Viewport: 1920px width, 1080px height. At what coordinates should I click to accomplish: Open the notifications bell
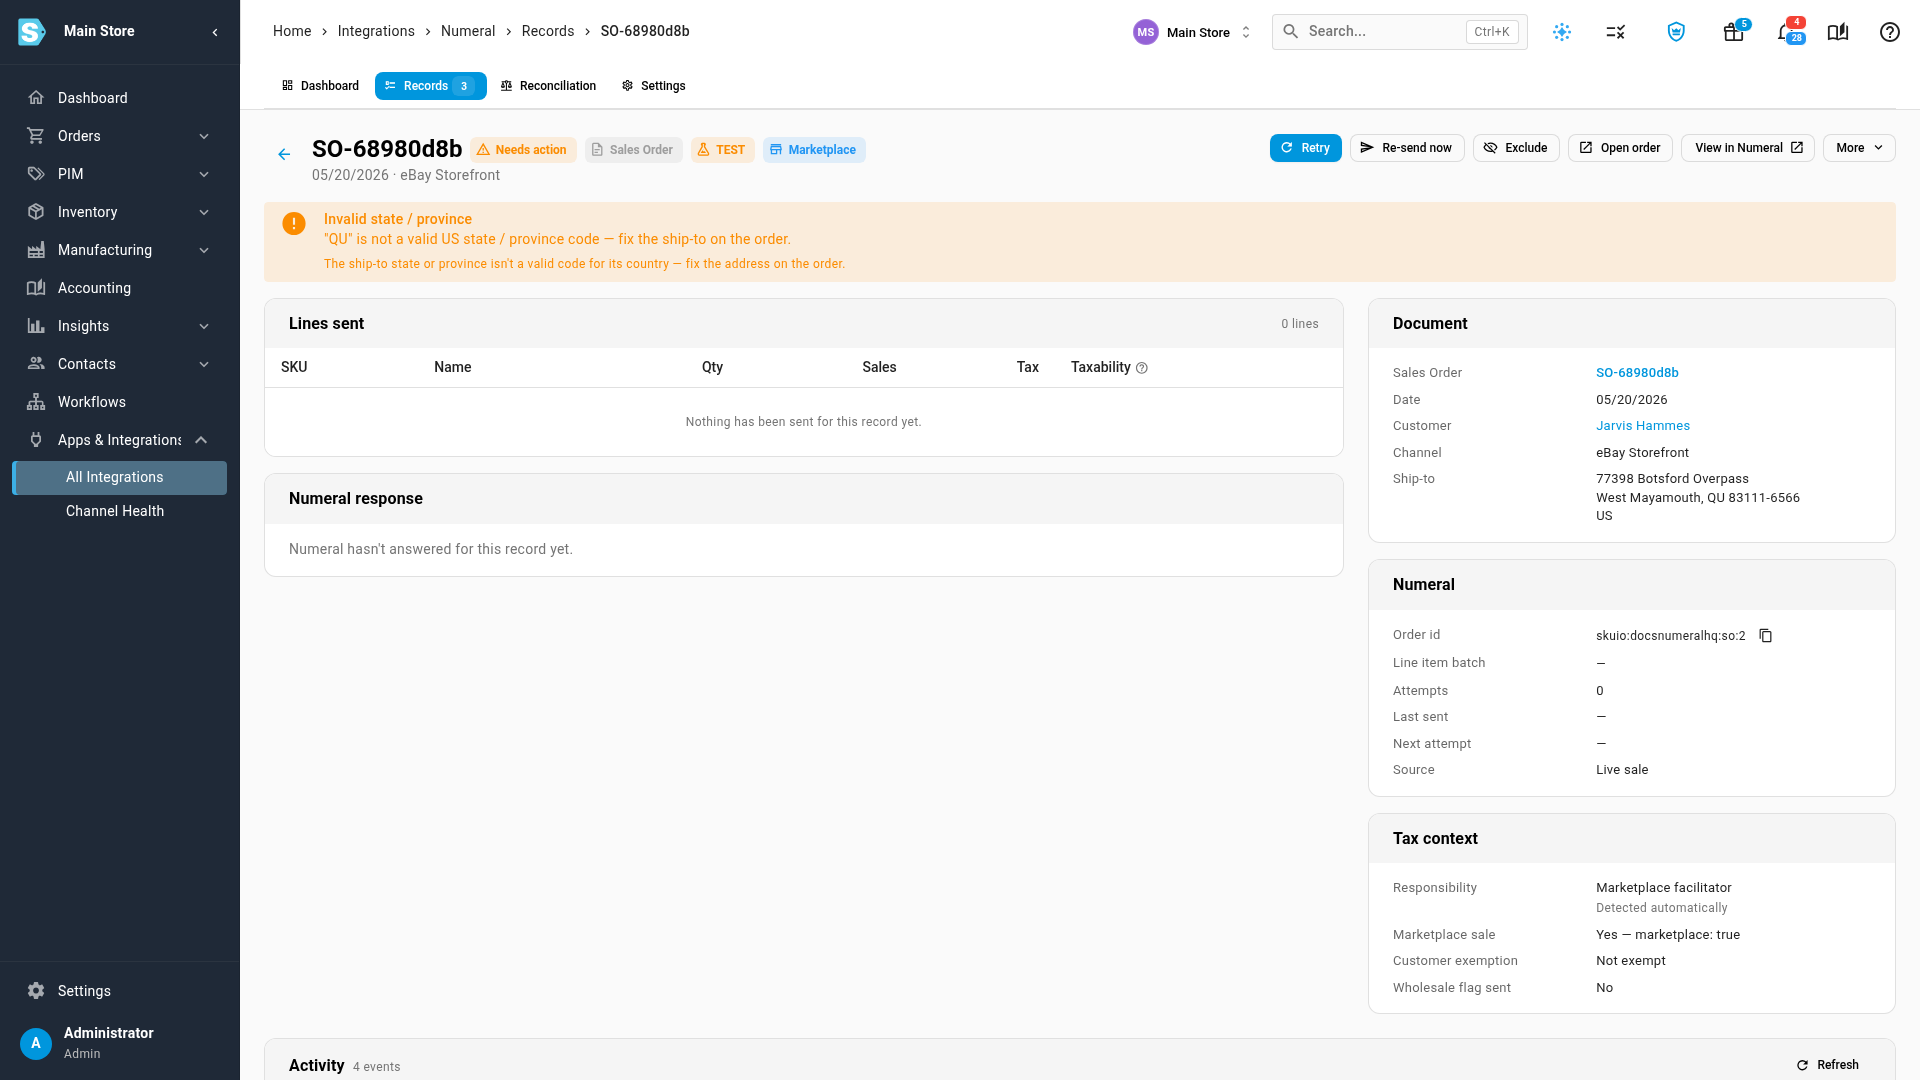[x=1786, y=32]
